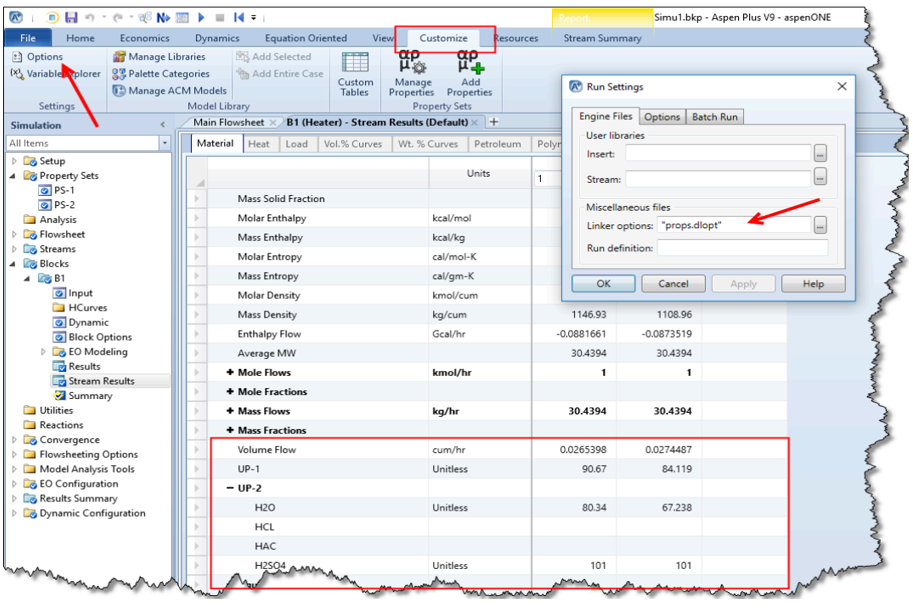This screenshot has height=615, width=913.
Task: Click the Save icon in quick access toolbar
Action: [70, 17]
